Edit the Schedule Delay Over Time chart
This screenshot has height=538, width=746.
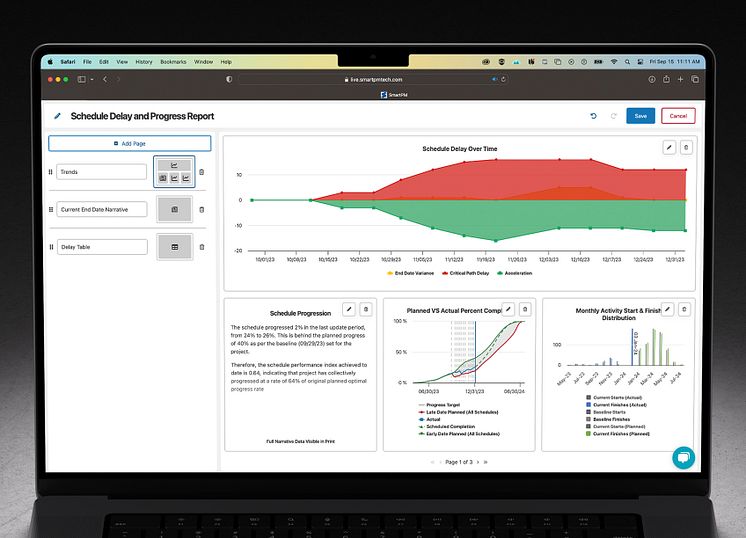pyautogui.click(x=669, y=147)
